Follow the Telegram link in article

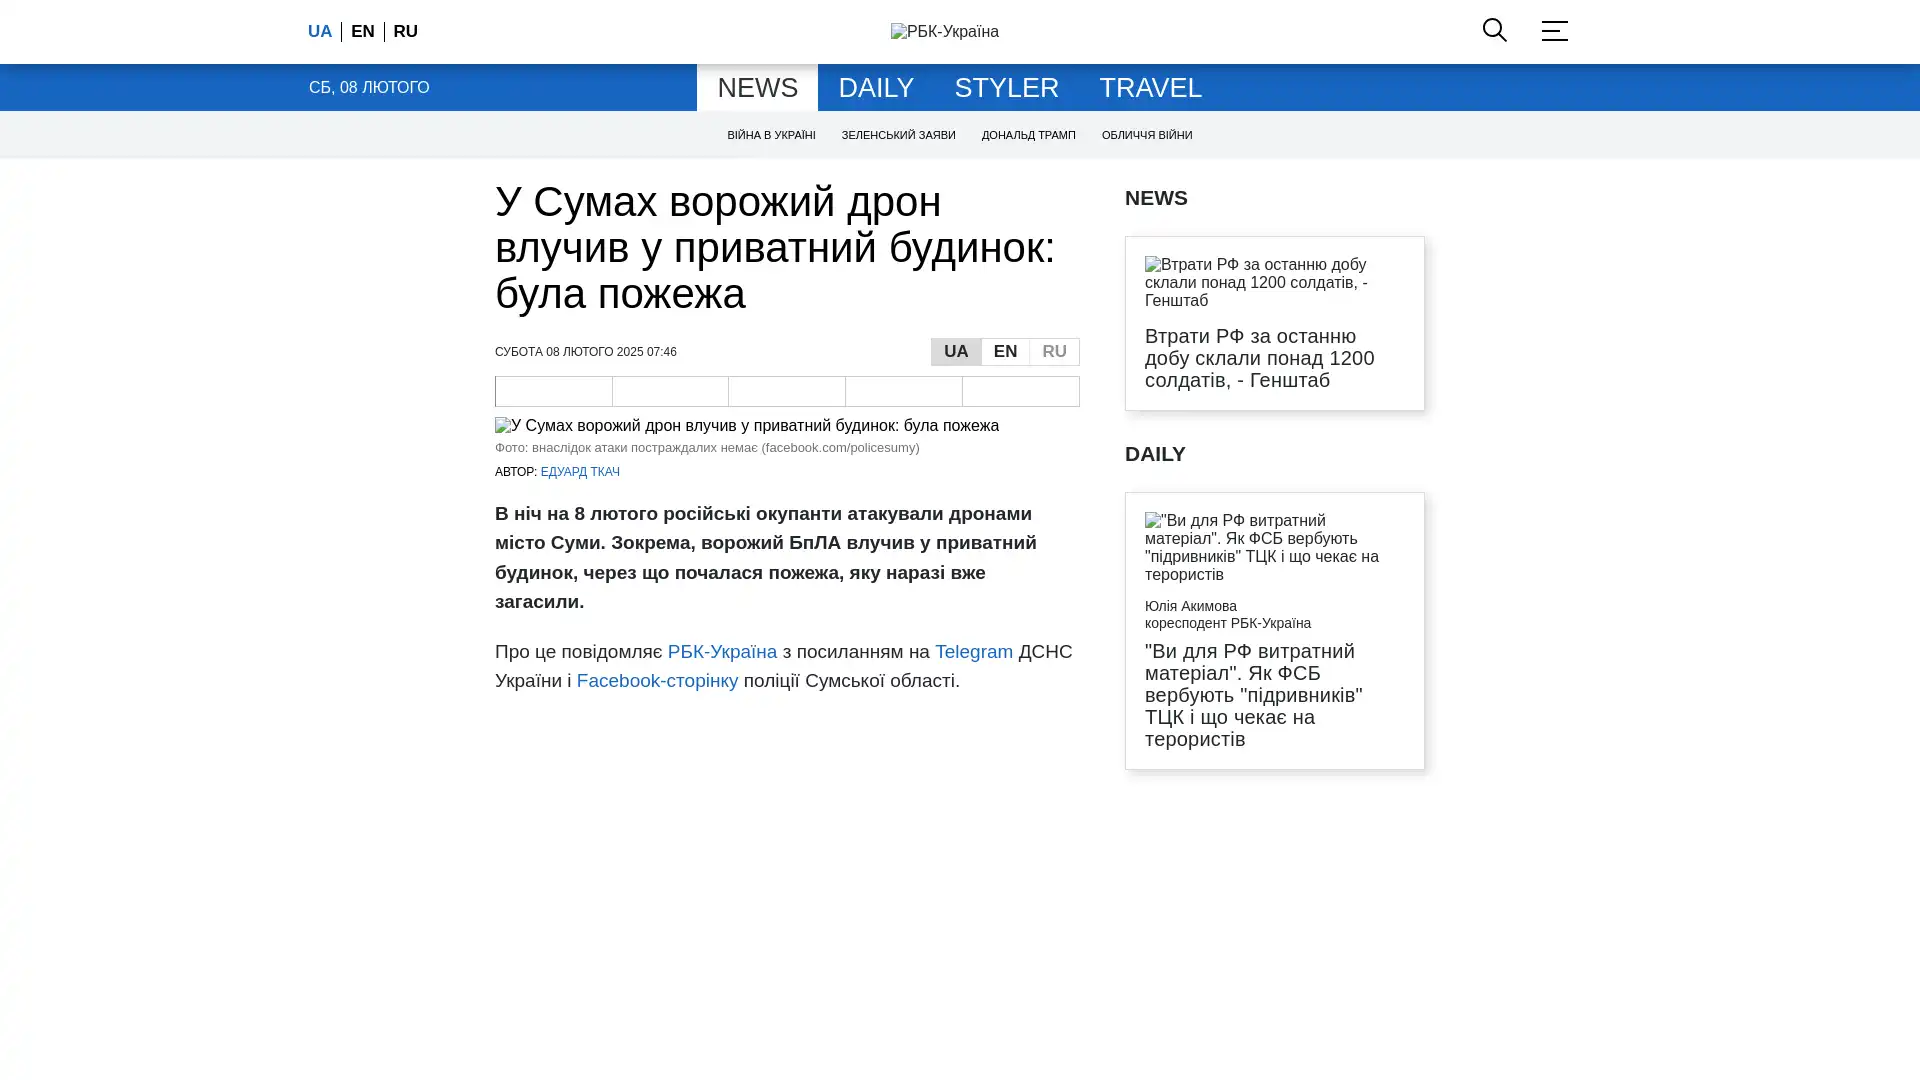[973, 652]
